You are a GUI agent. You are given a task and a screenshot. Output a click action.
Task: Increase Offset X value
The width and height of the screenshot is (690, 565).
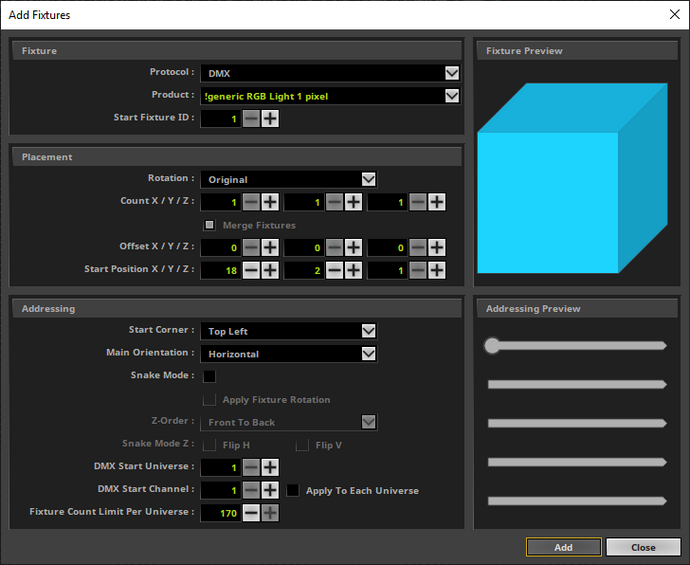coord(270,247)
